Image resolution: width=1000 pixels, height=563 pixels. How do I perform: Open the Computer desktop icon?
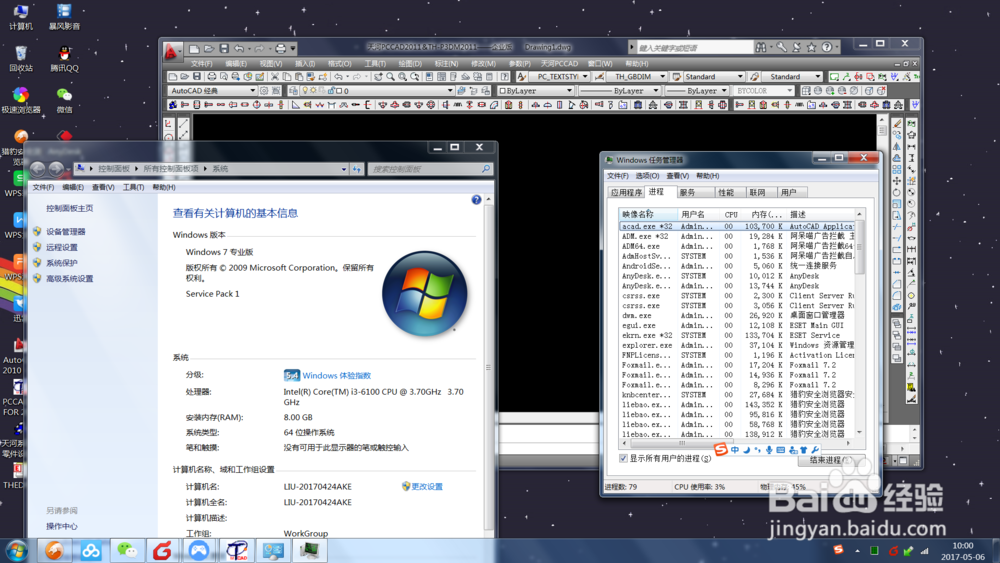pyautogui.click(x=21, y=17)
